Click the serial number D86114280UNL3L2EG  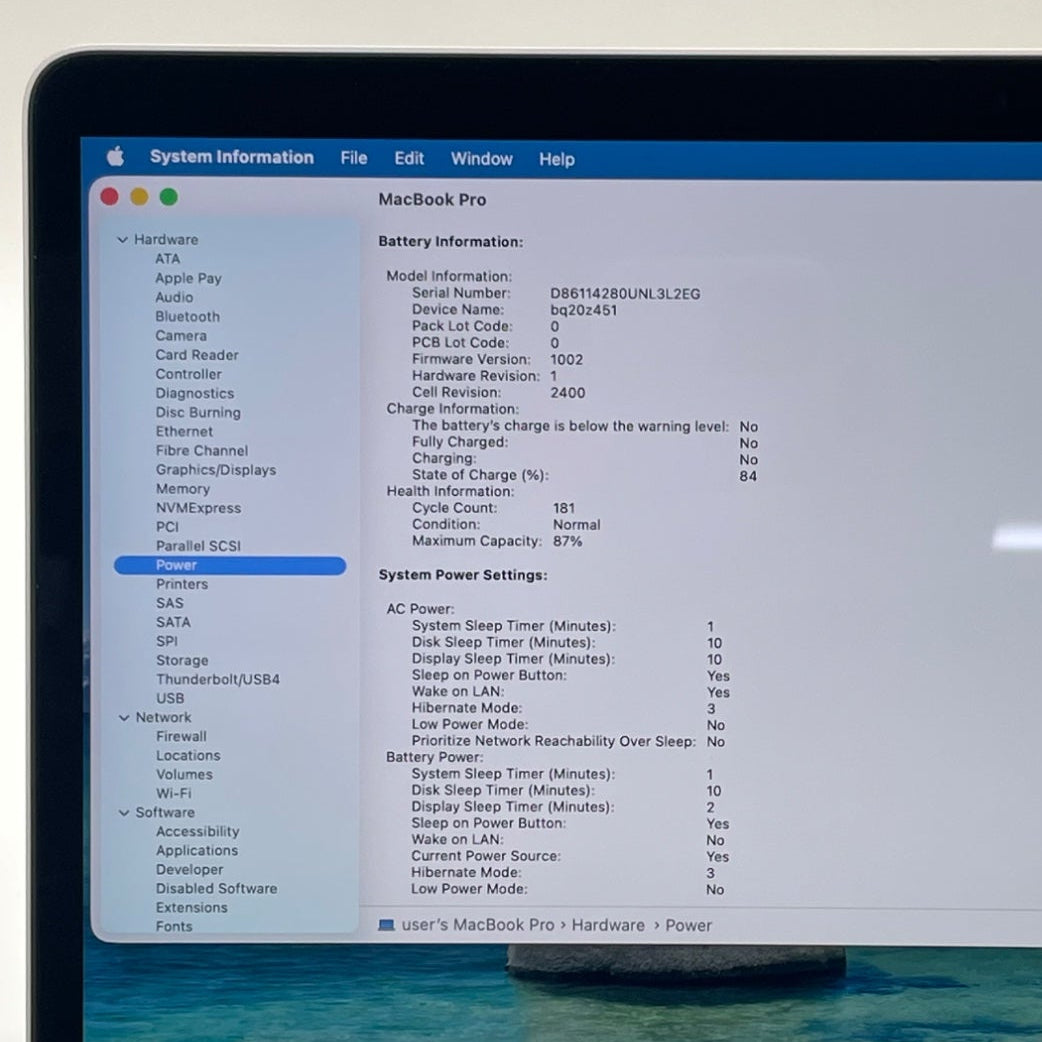tap(625, 294)
